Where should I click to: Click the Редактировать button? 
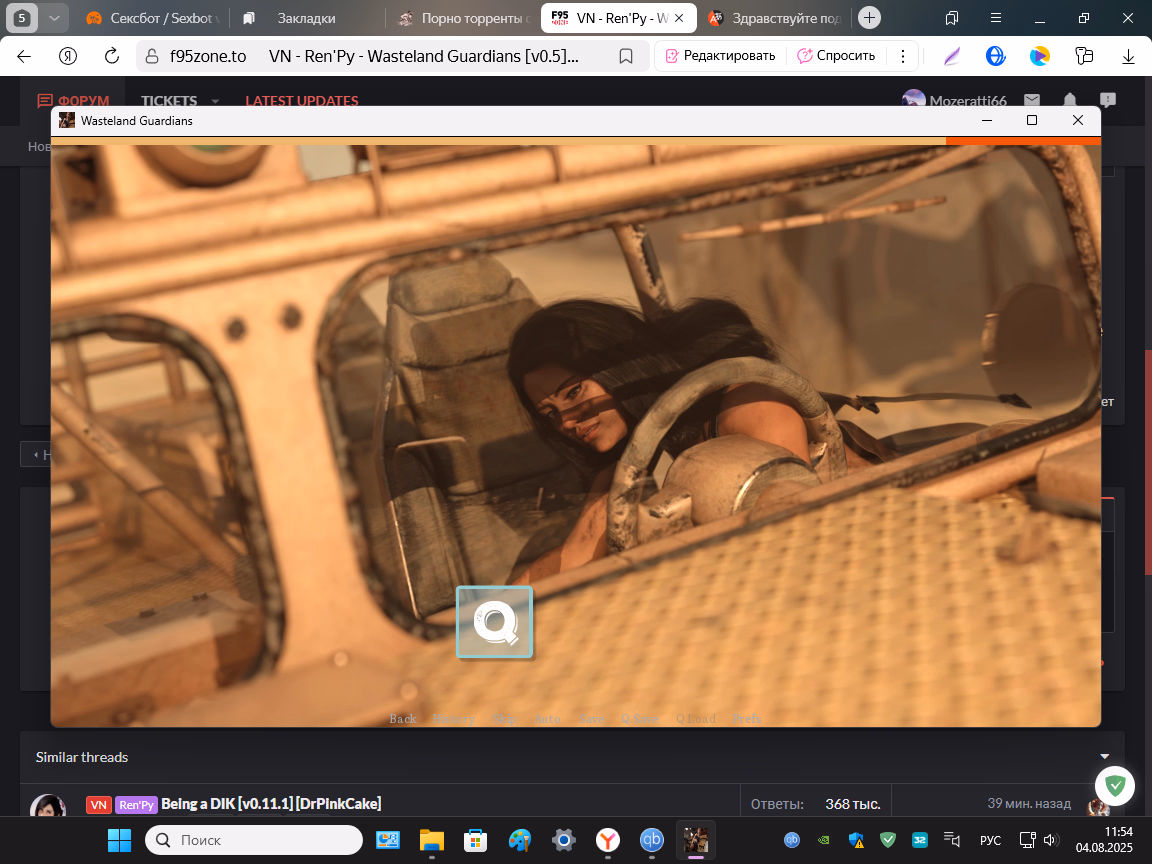pos(720,56)
